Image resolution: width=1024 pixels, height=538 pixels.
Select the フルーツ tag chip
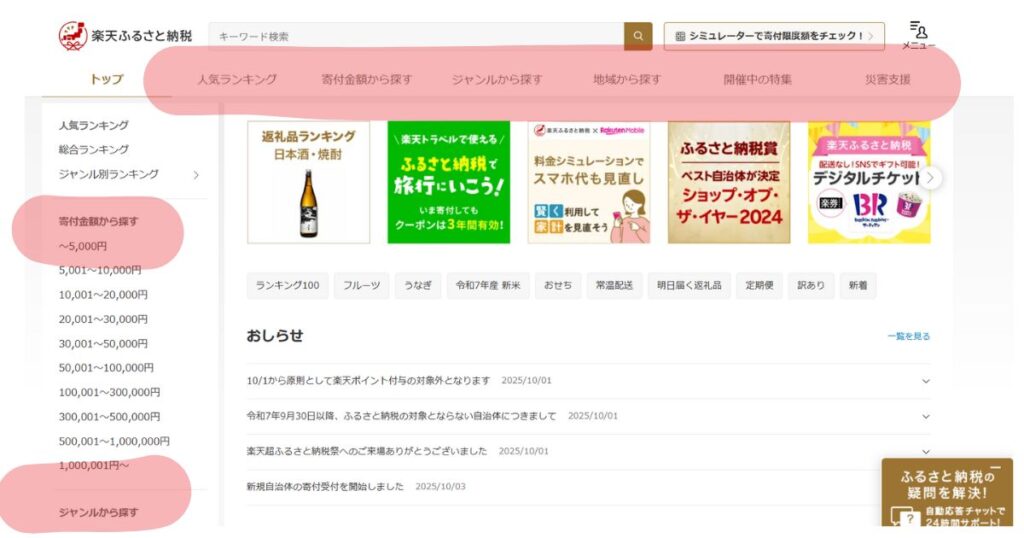point(361,286)
